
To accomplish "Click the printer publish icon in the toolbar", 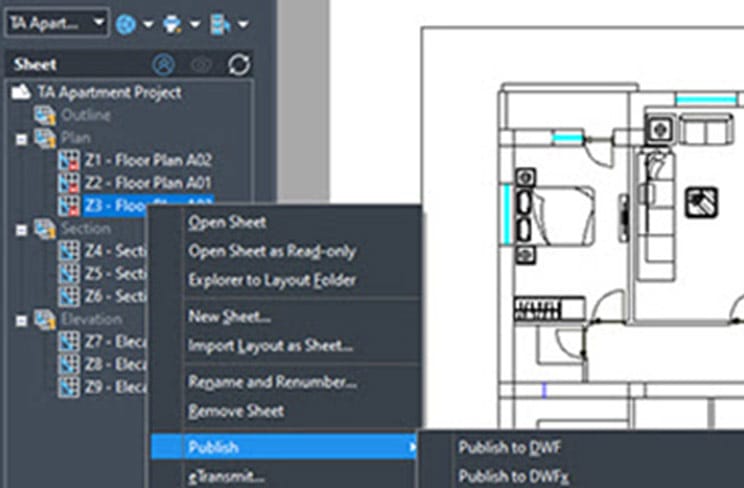I will coord(173,22).
